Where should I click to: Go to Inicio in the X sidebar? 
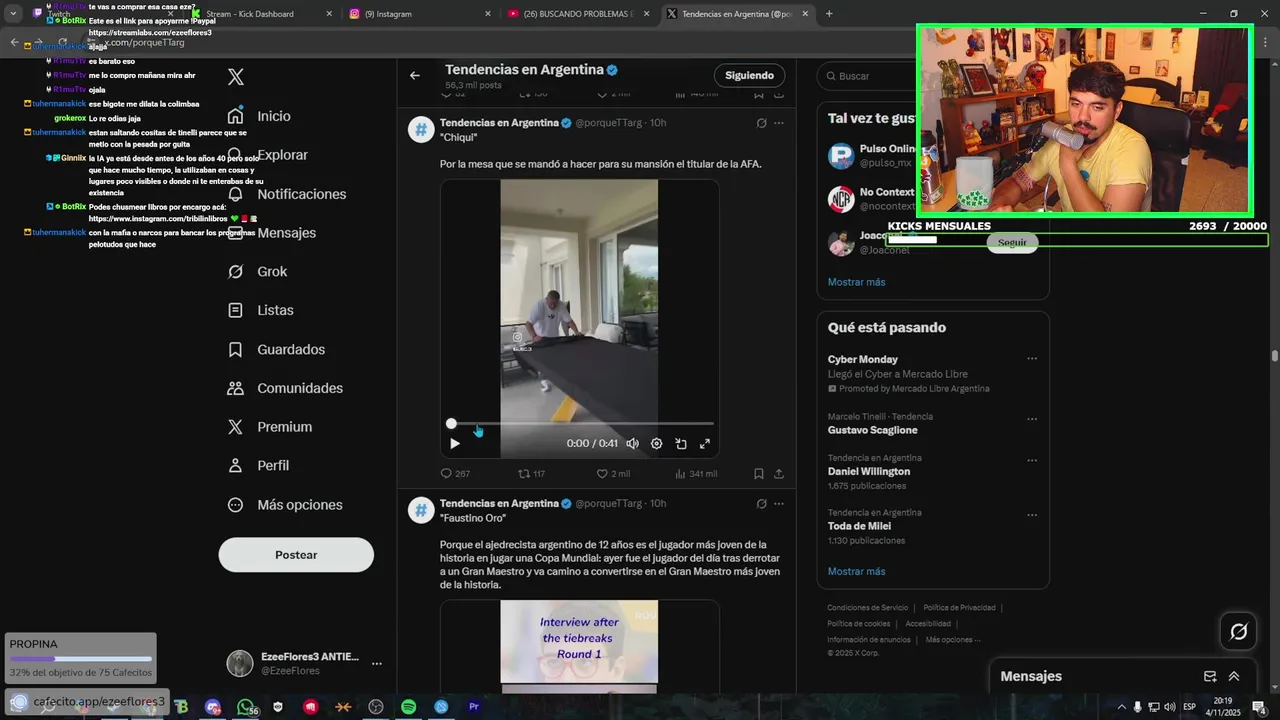click(259, 116)
